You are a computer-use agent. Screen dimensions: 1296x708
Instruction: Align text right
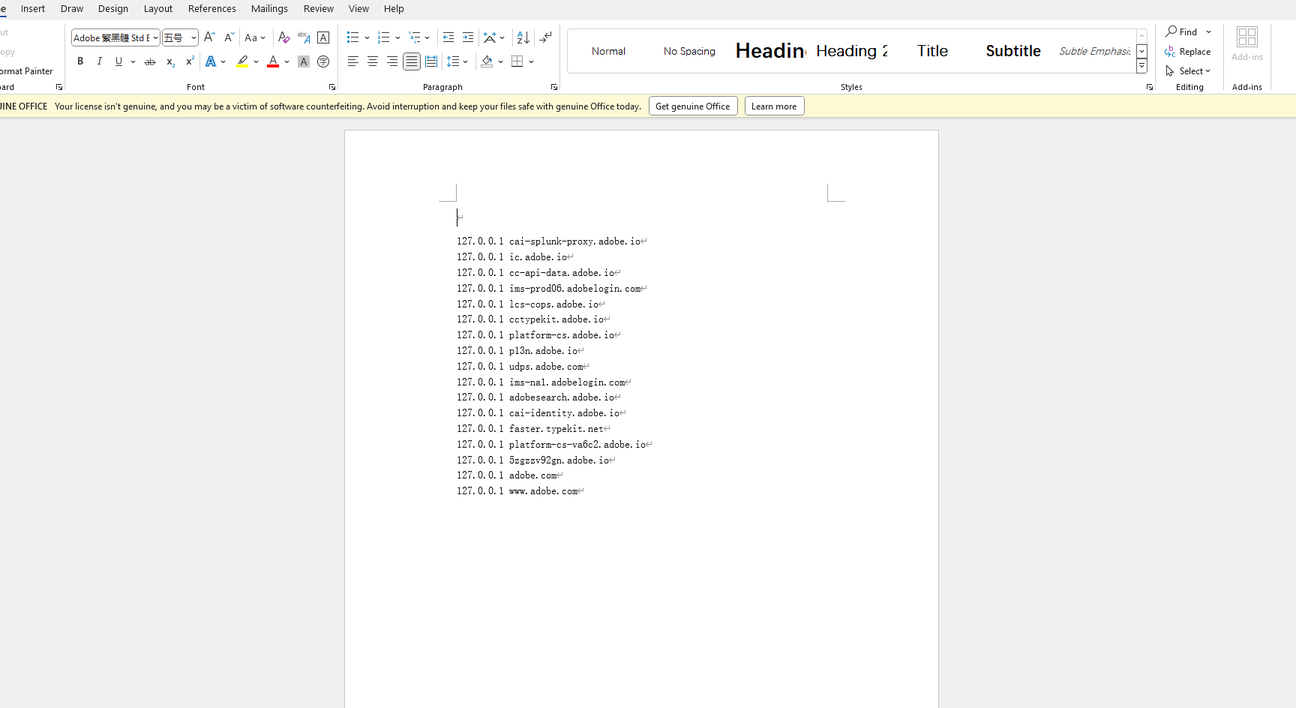392,62
